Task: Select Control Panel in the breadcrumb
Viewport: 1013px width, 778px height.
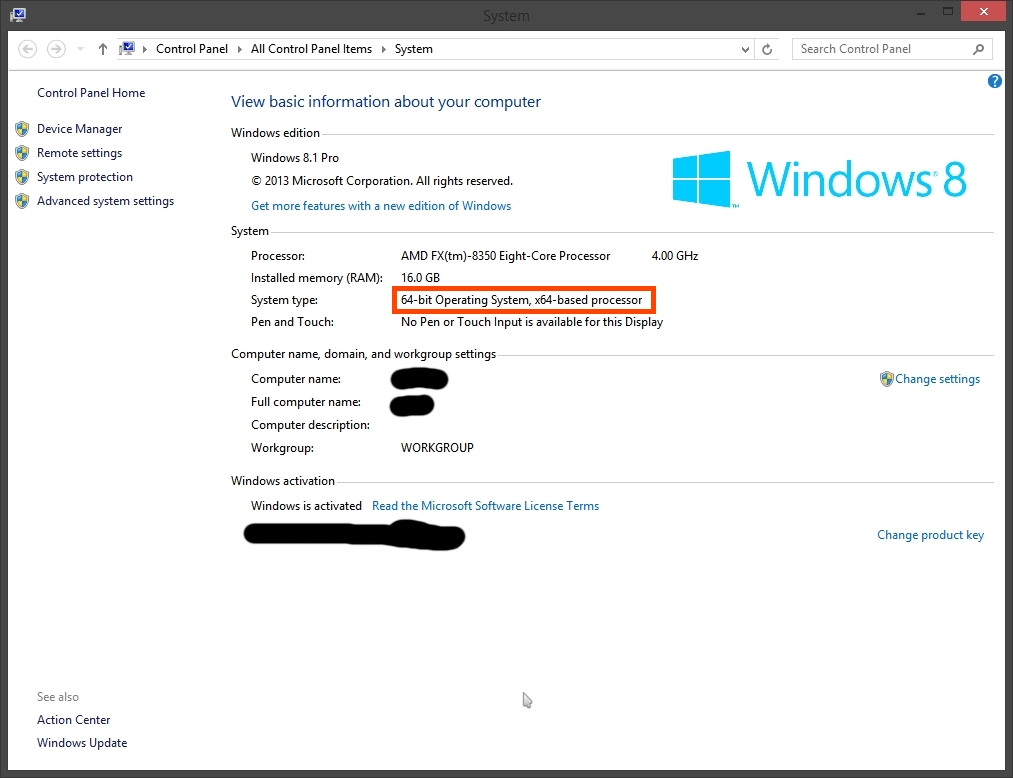Action: click(x=192, y=49)
